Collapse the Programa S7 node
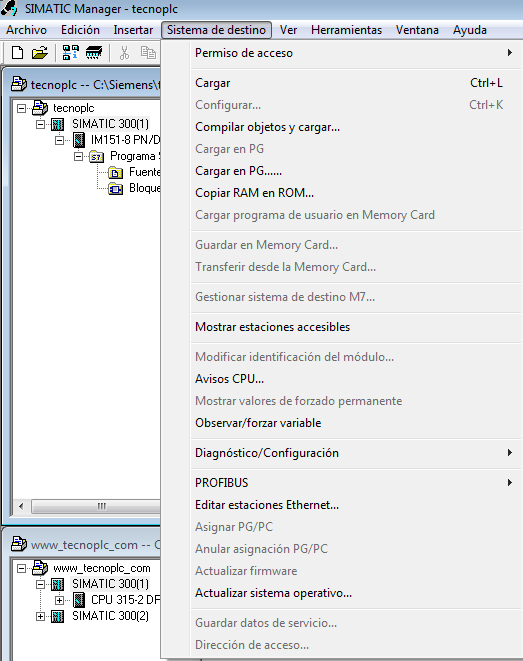 click(78, 156)
